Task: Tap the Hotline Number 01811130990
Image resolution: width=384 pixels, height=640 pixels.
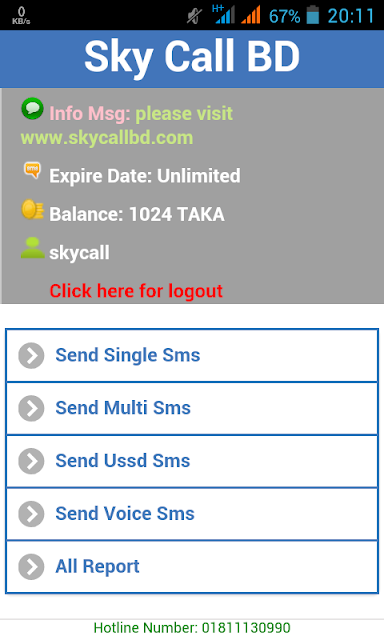Action: [x=192, y=628]
